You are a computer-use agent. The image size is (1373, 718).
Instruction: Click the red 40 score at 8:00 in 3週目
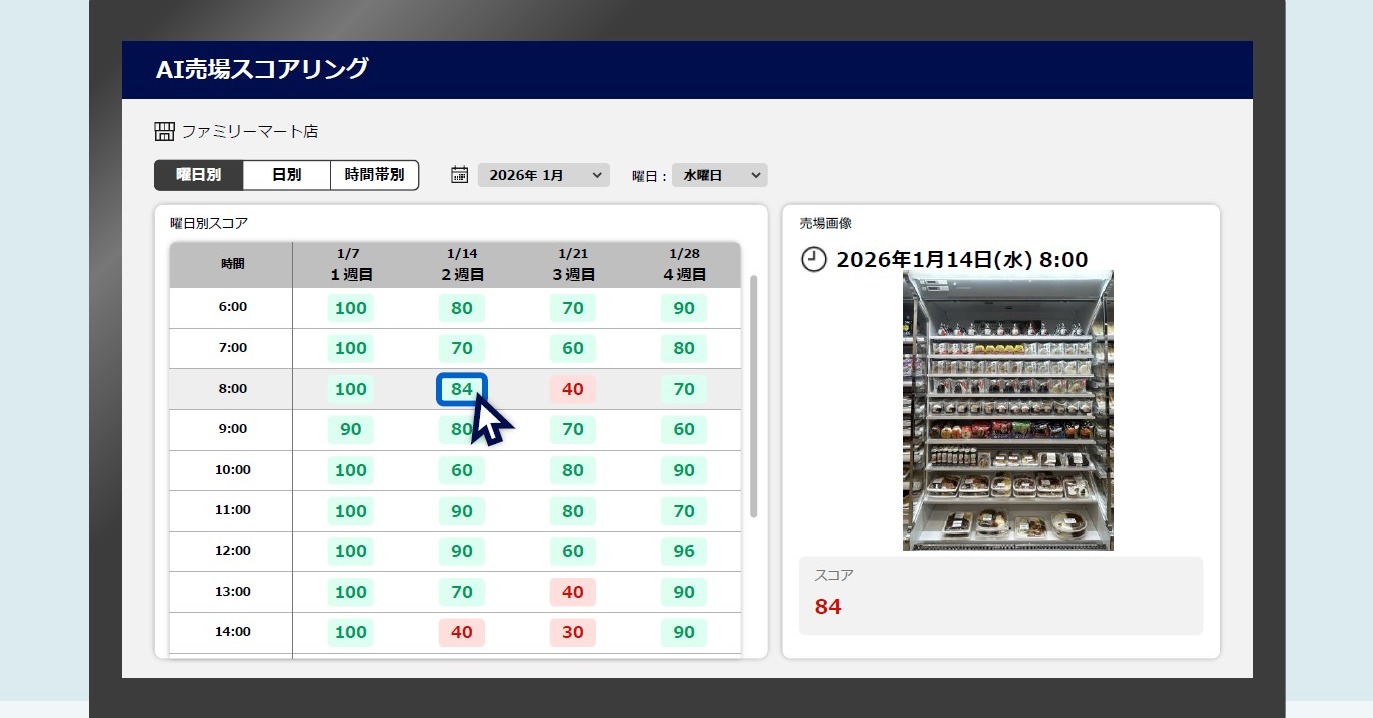[x=572, y=389]
